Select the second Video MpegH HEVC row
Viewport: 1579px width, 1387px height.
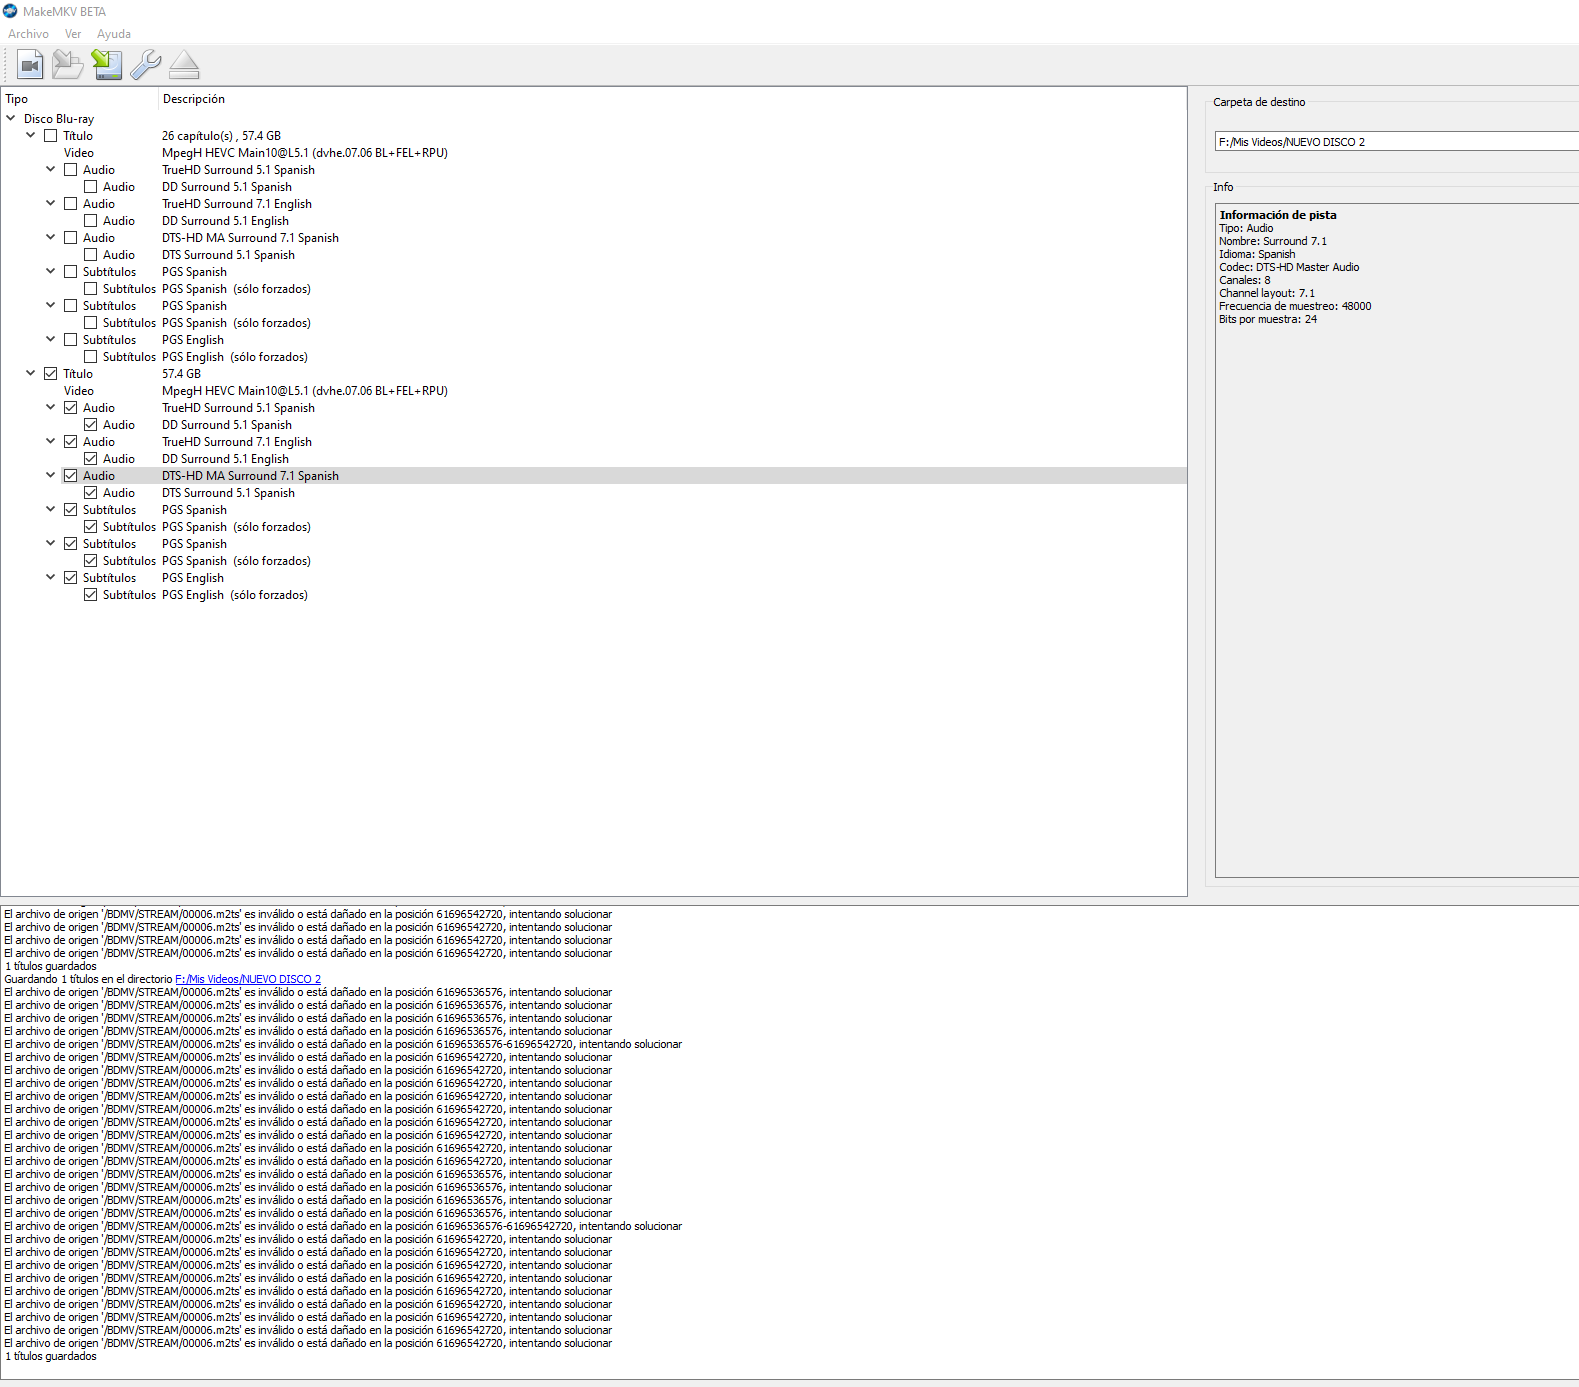point(594,391)
